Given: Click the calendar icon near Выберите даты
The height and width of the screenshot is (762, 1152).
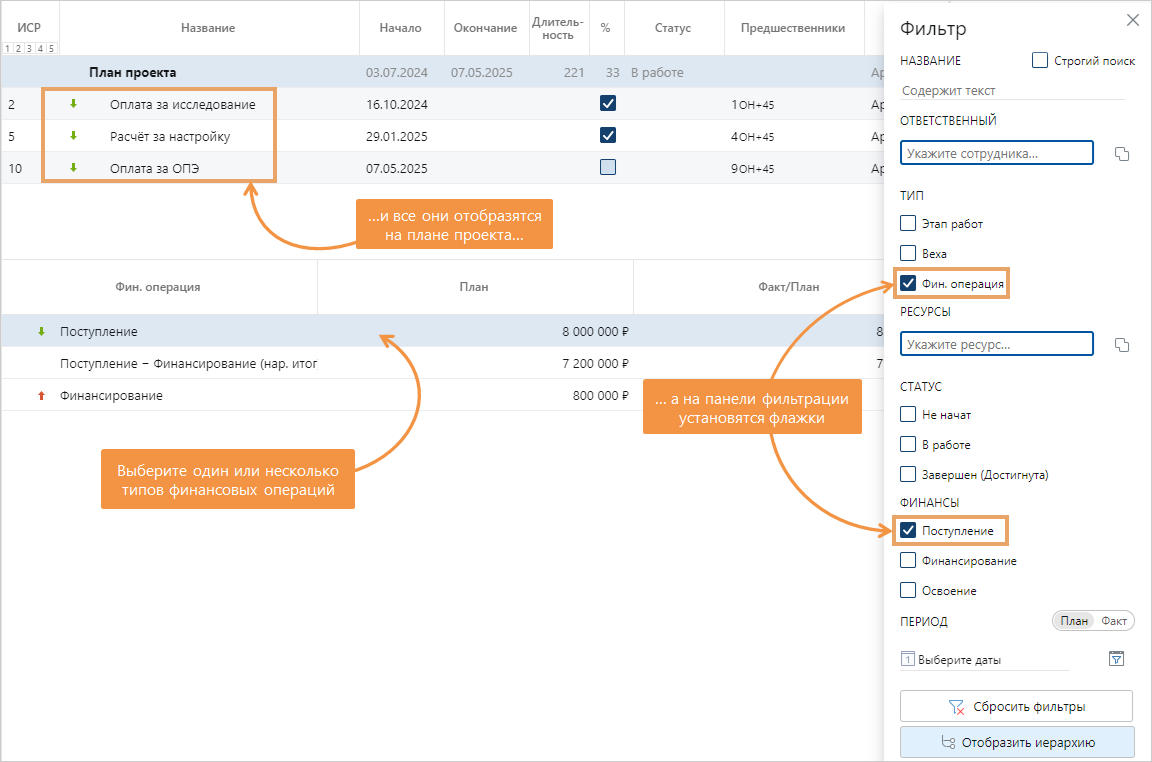Looking at the screenshot, I should click(x=908, y=659).
